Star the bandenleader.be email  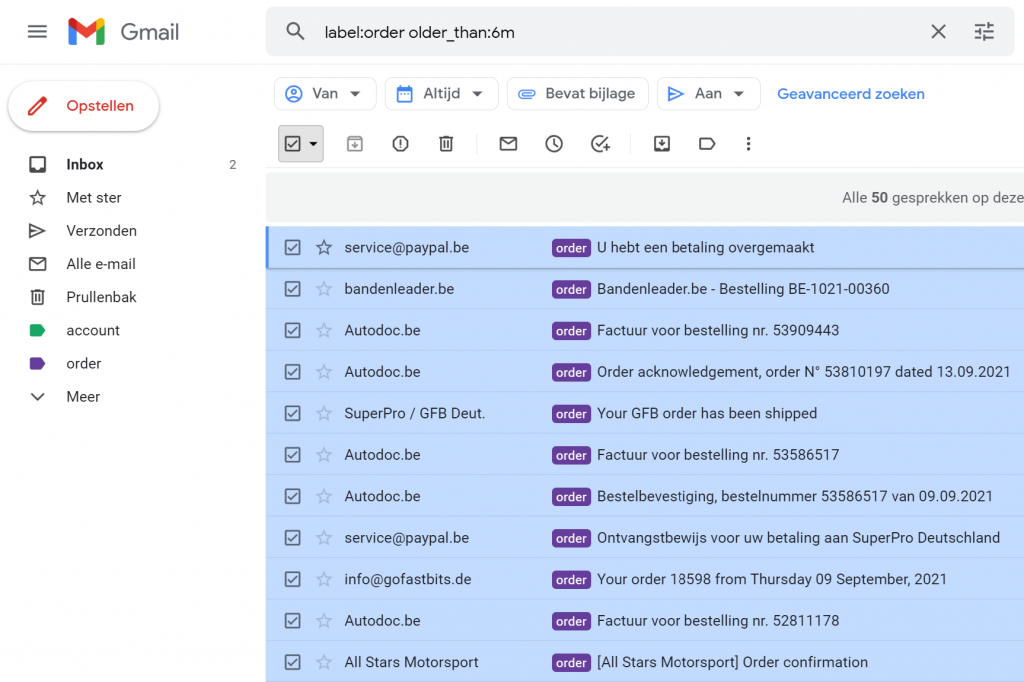(324, 289)
